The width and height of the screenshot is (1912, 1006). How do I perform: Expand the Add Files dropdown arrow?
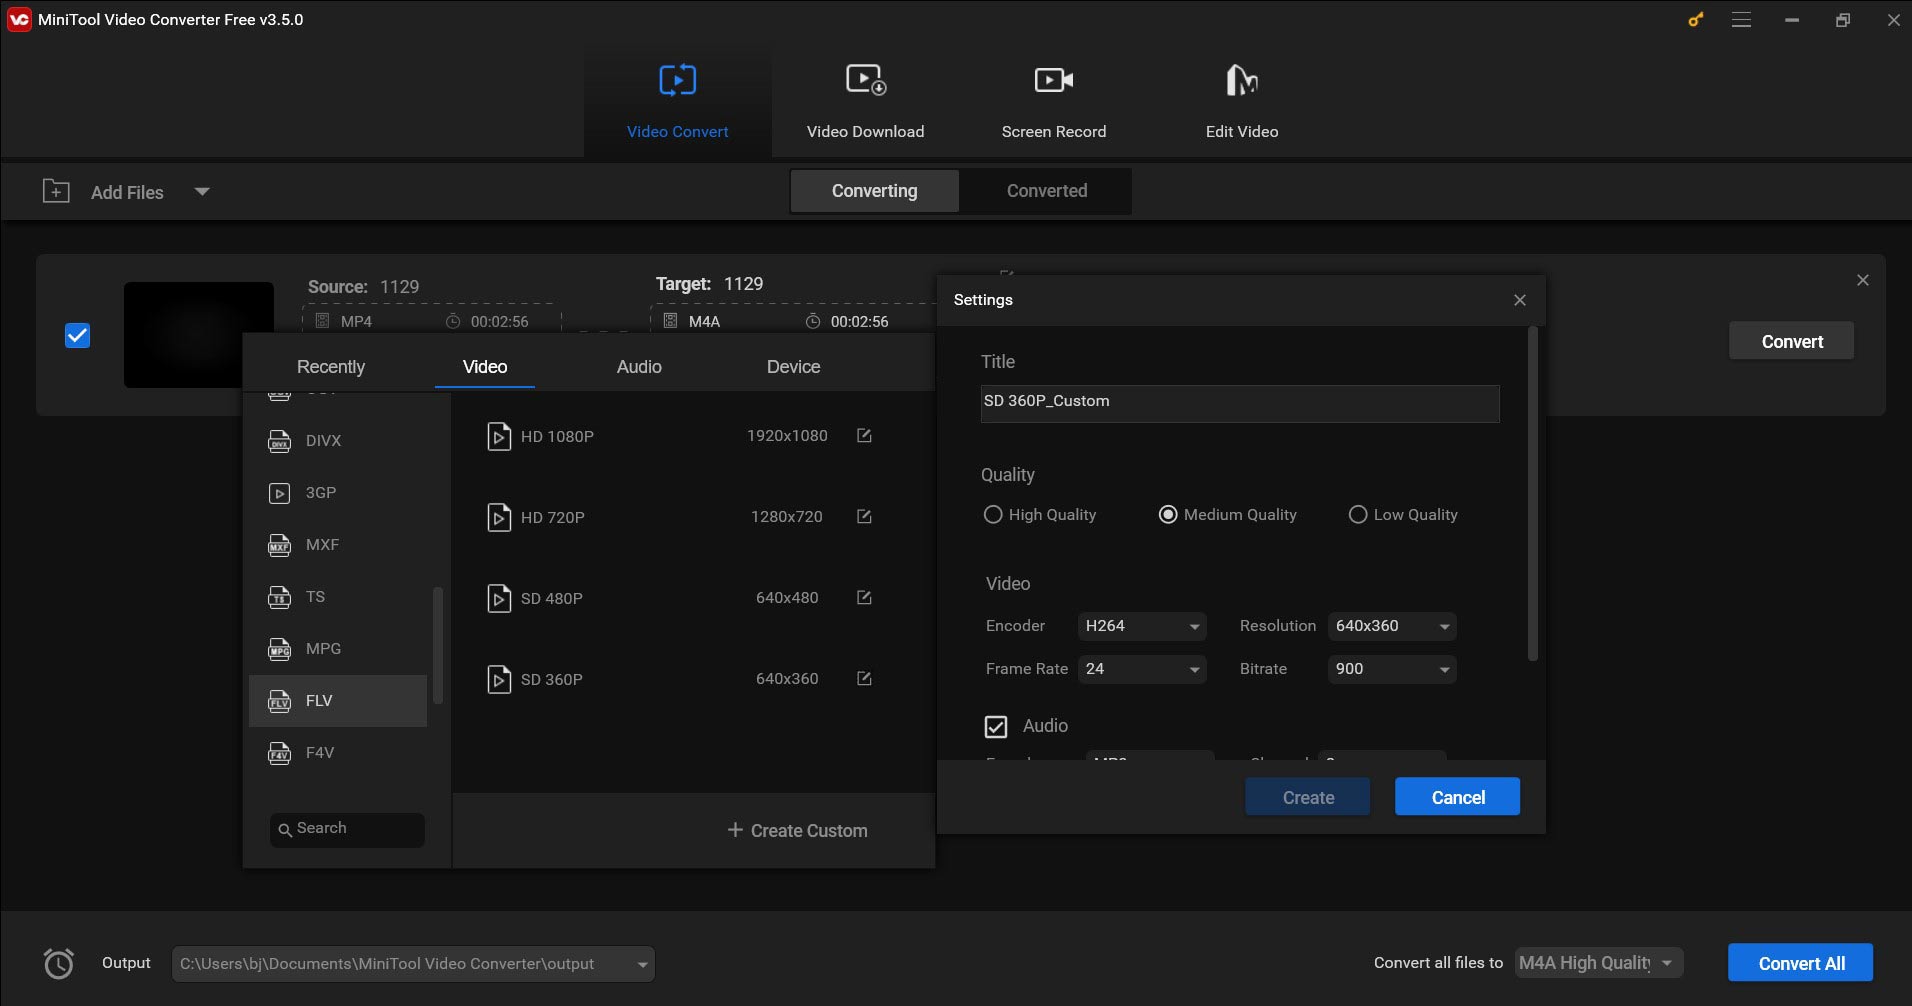coord(202,191)
